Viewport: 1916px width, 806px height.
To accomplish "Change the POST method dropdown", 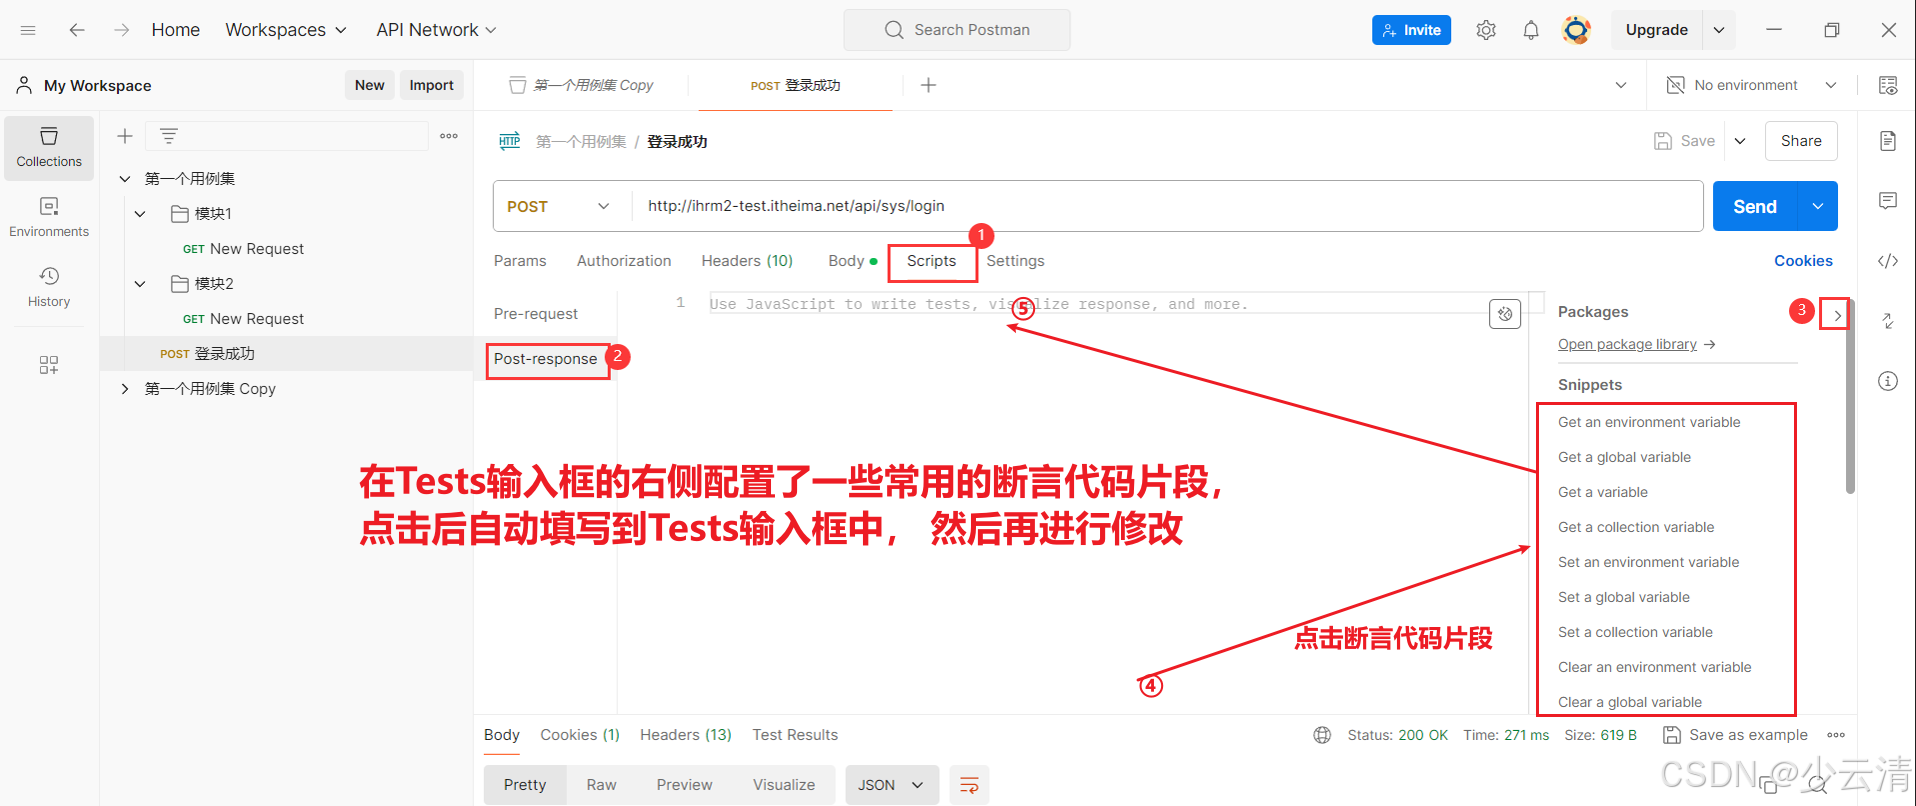I will [x=559, y=206].
